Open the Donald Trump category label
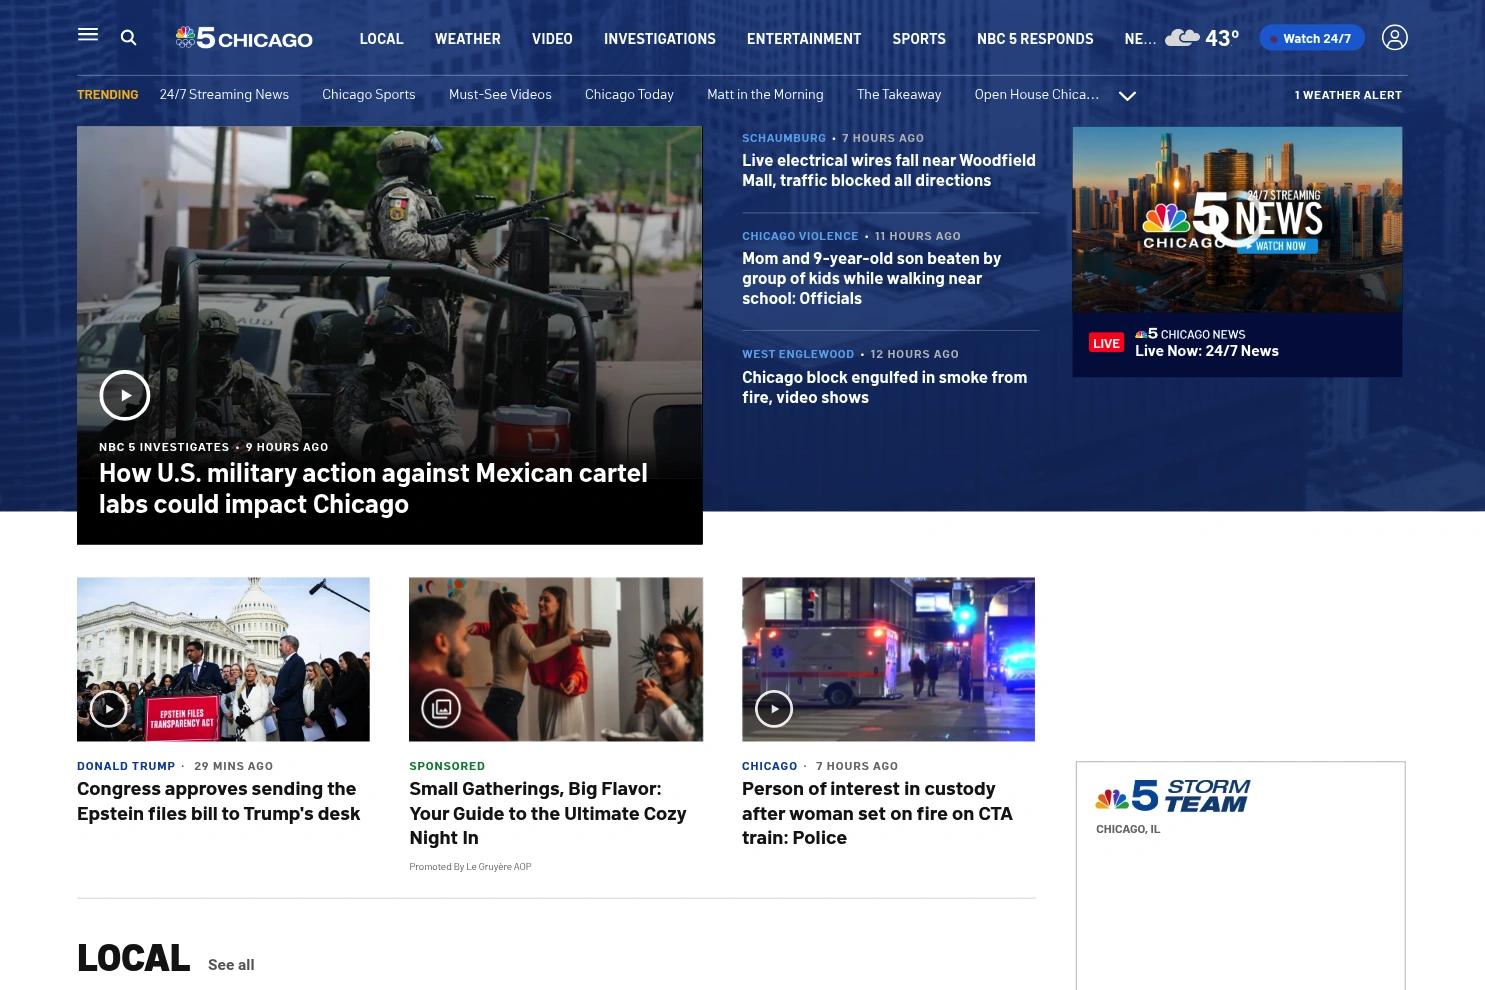The image size is (1485, 990). 126,766
